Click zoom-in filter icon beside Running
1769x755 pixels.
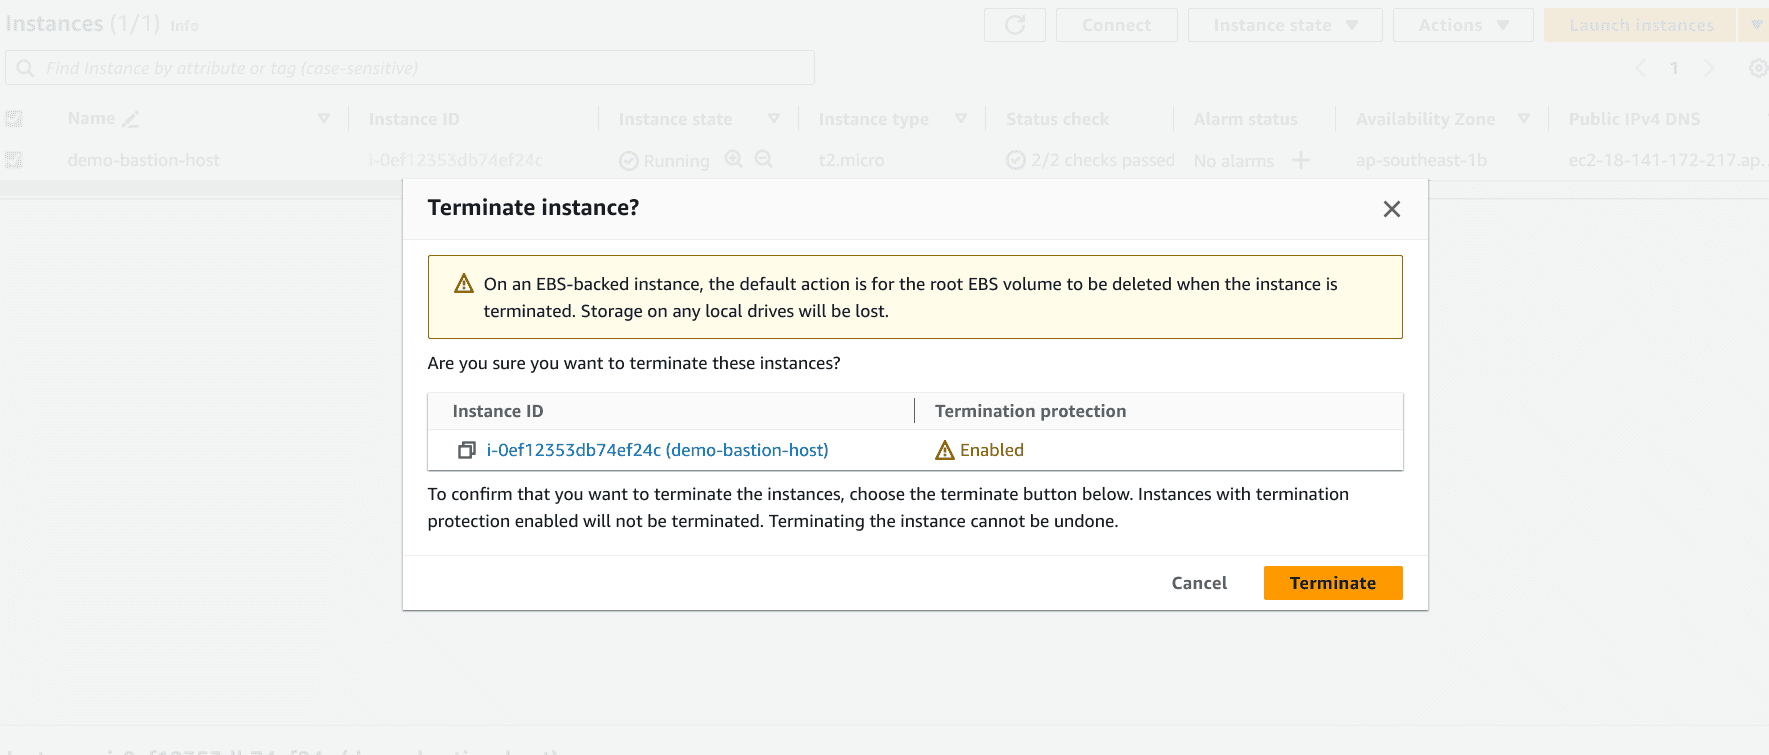click(x=734, y=159)
